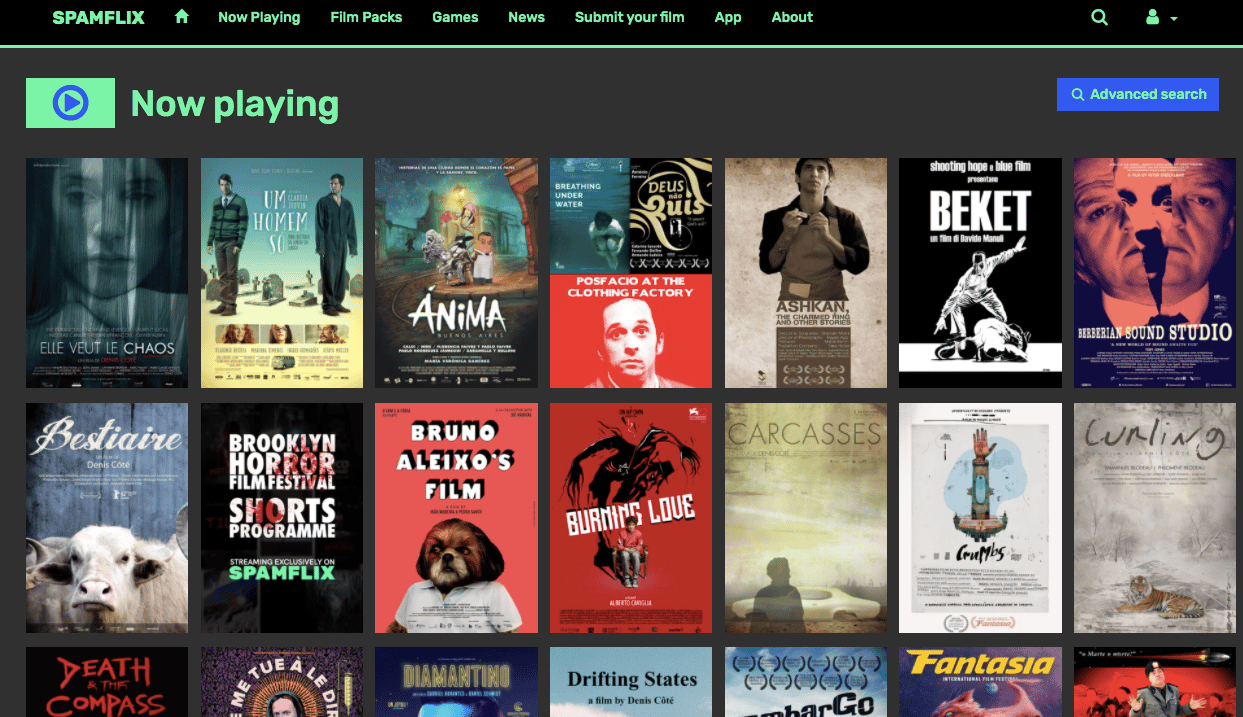Open Um Homem Só poster
Viewport: 1243px width, 717px height.
(282, 273)
